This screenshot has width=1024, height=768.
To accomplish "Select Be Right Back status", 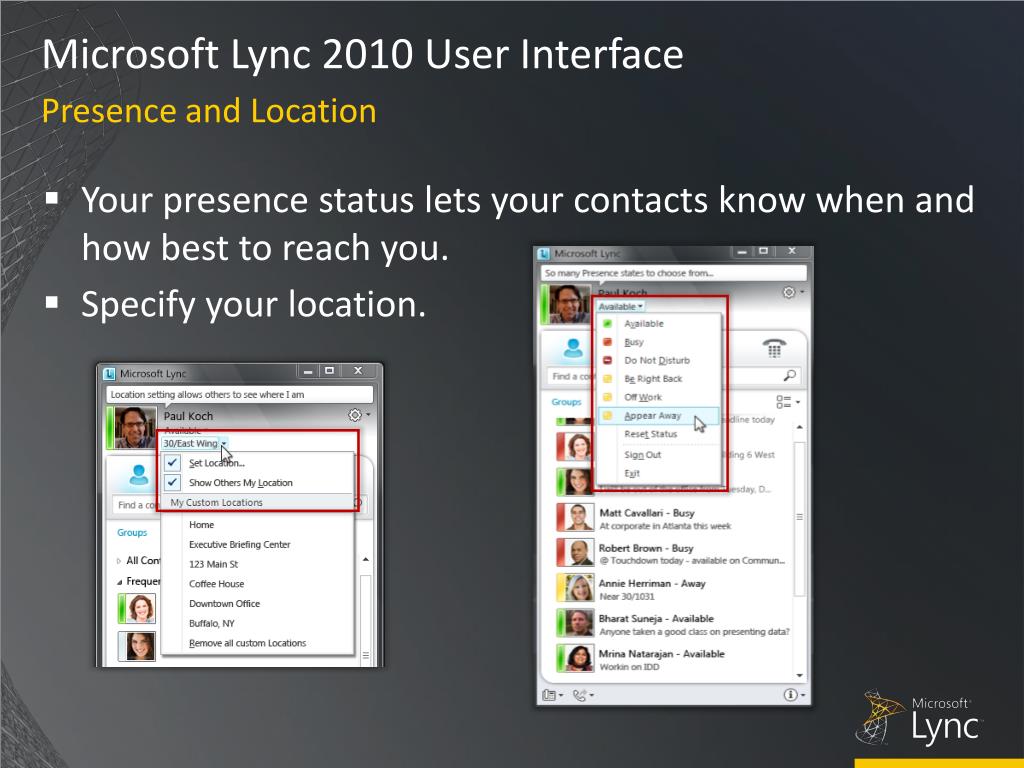I will pyautogui.click(x=658, y=379).
